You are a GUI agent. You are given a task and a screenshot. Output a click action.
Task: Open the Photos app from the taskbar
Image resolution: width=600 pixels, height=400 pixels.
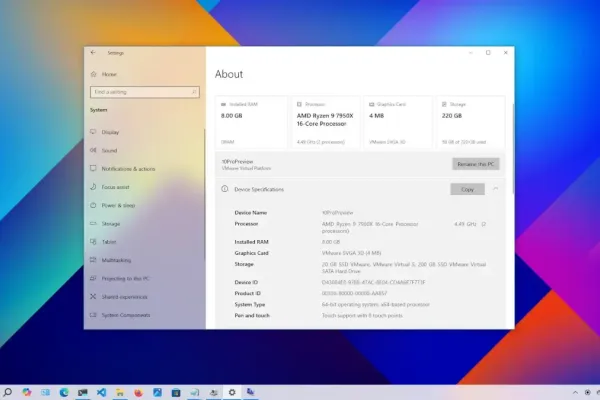pyautogui.click(x=157, y=392)
